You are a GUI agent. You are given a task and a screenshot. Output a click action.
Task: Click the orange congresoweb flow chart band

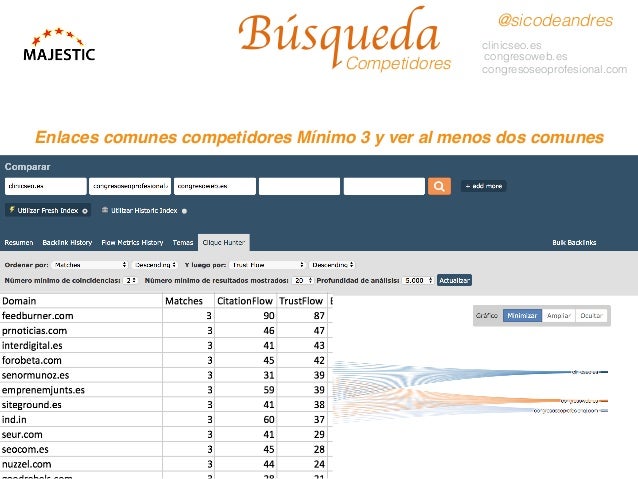pos(468,399)
